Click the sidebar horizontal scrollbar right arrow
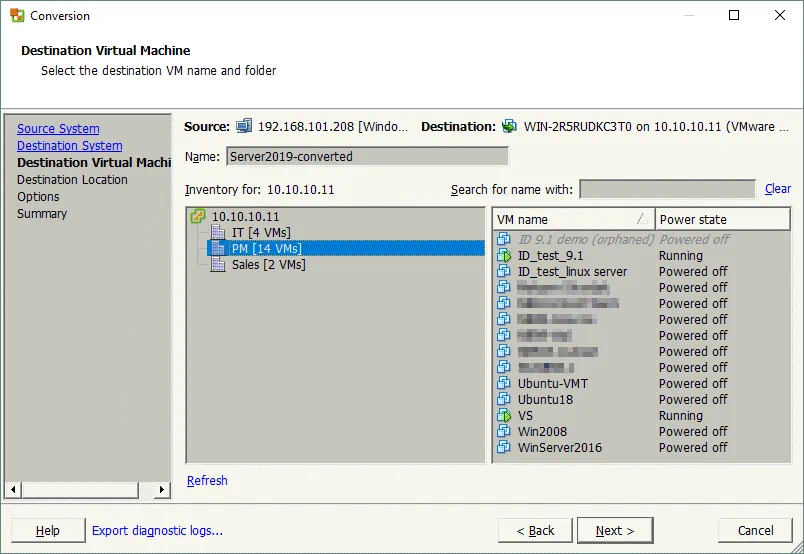This screenshot has width=804, height=554. click(x=165, y=490)
